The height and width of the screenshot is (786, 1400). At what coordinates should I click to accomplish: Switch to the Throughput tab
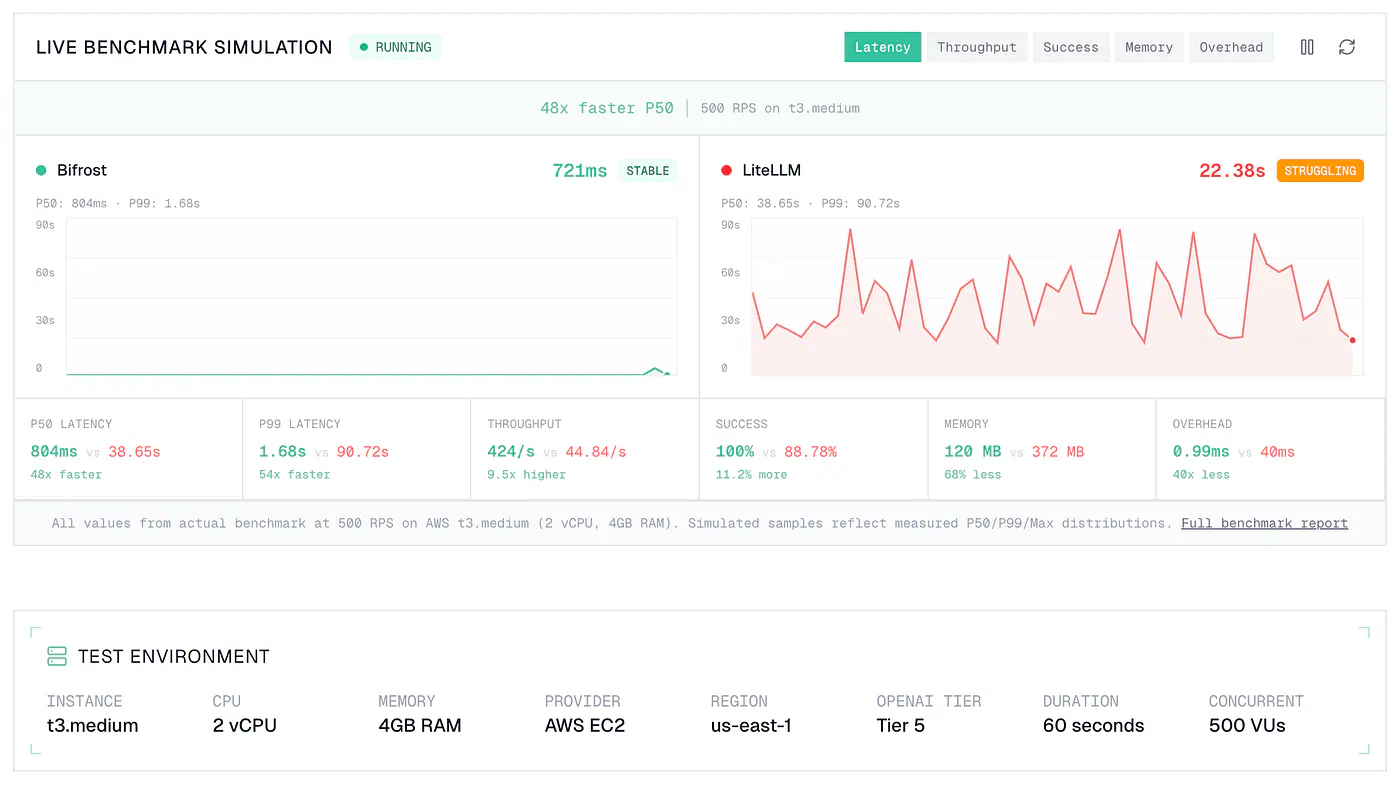point(977,47)
